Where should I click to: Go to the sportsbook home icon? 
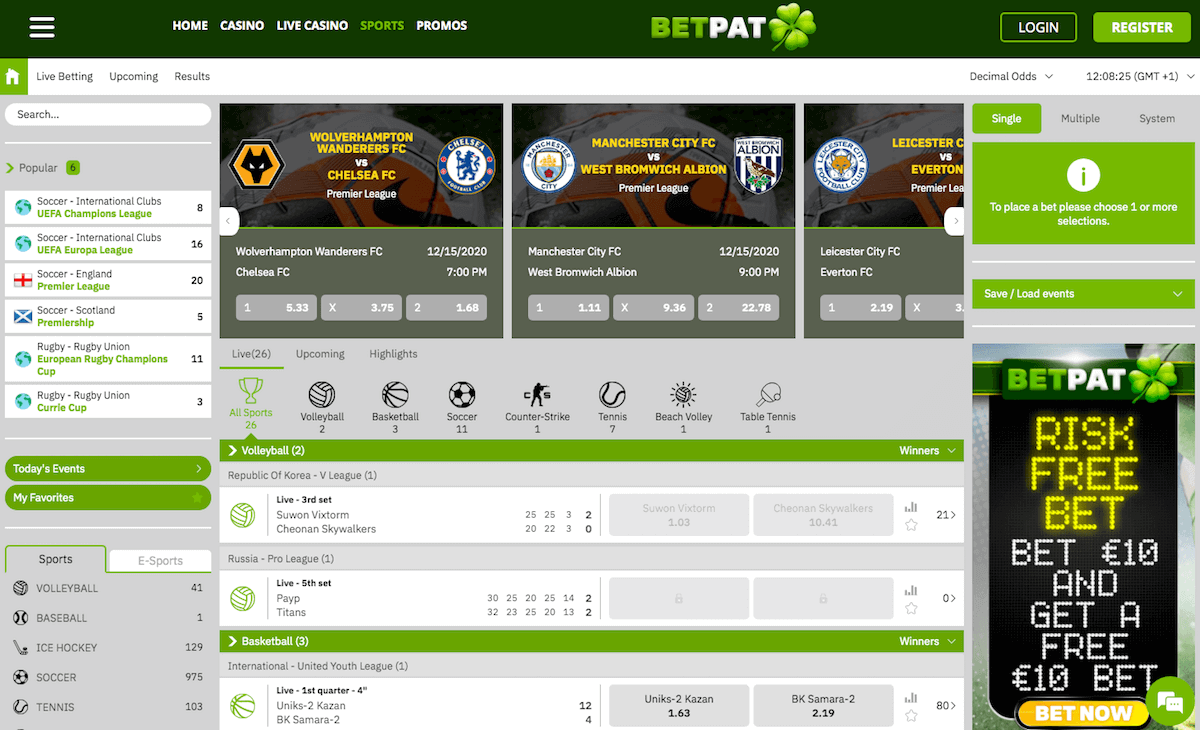[x=14, y=76]
